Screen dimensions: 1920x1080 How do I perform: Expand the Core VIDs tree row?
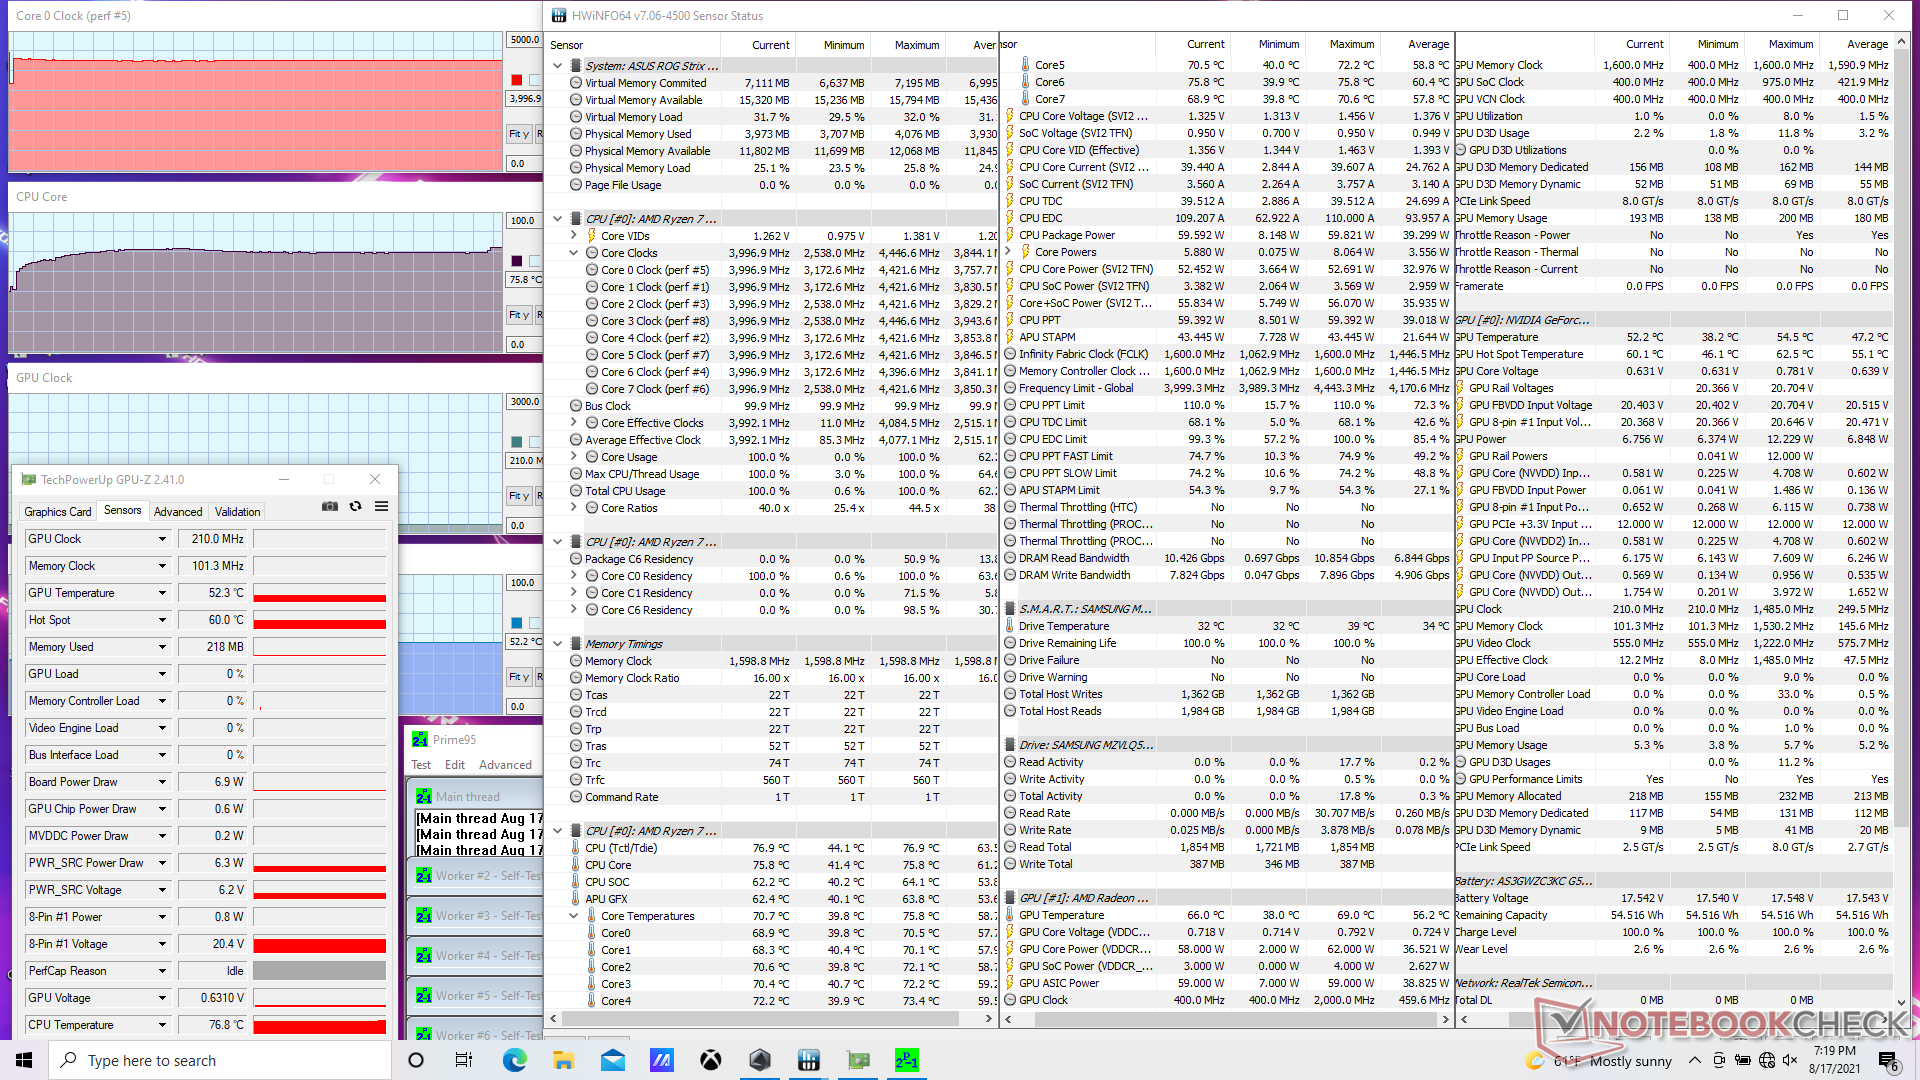click(x=574, y=236)
